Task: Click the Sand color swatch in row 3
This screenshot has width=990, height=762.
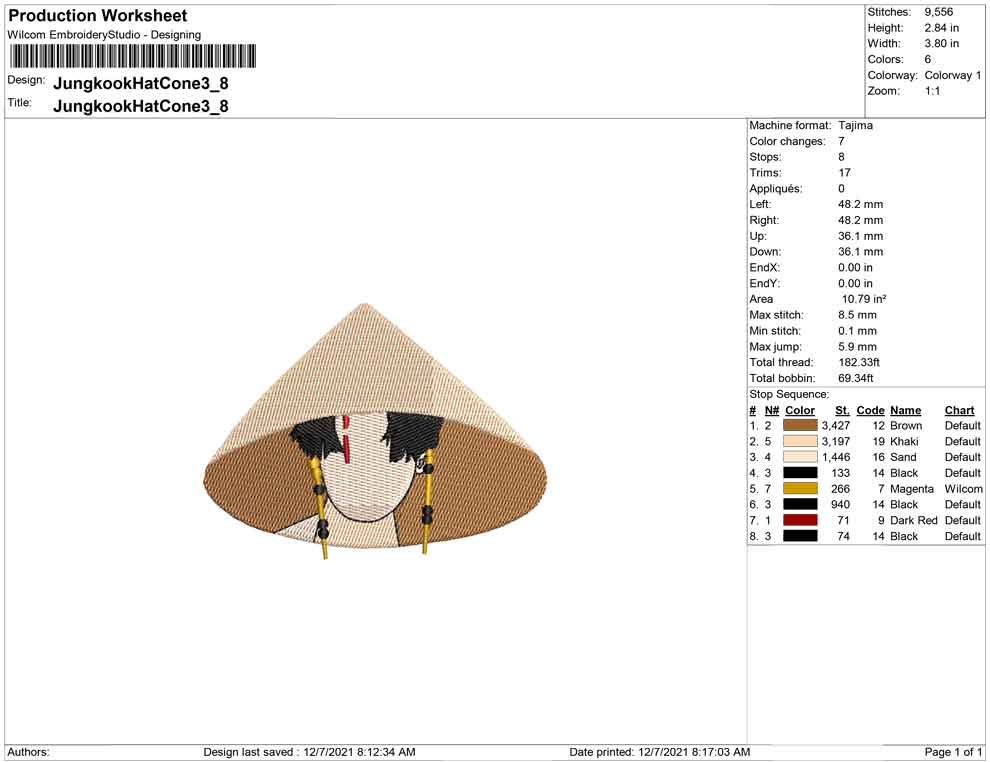Action: tap(800, 457)
